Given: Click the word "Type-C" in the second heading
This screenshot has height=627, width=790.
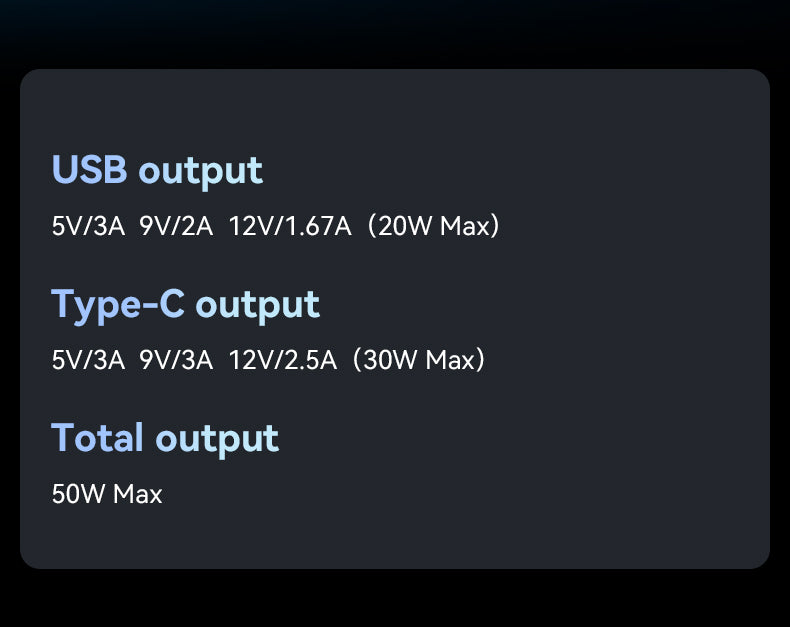Looking at the screenshot, I should (118, 304).
